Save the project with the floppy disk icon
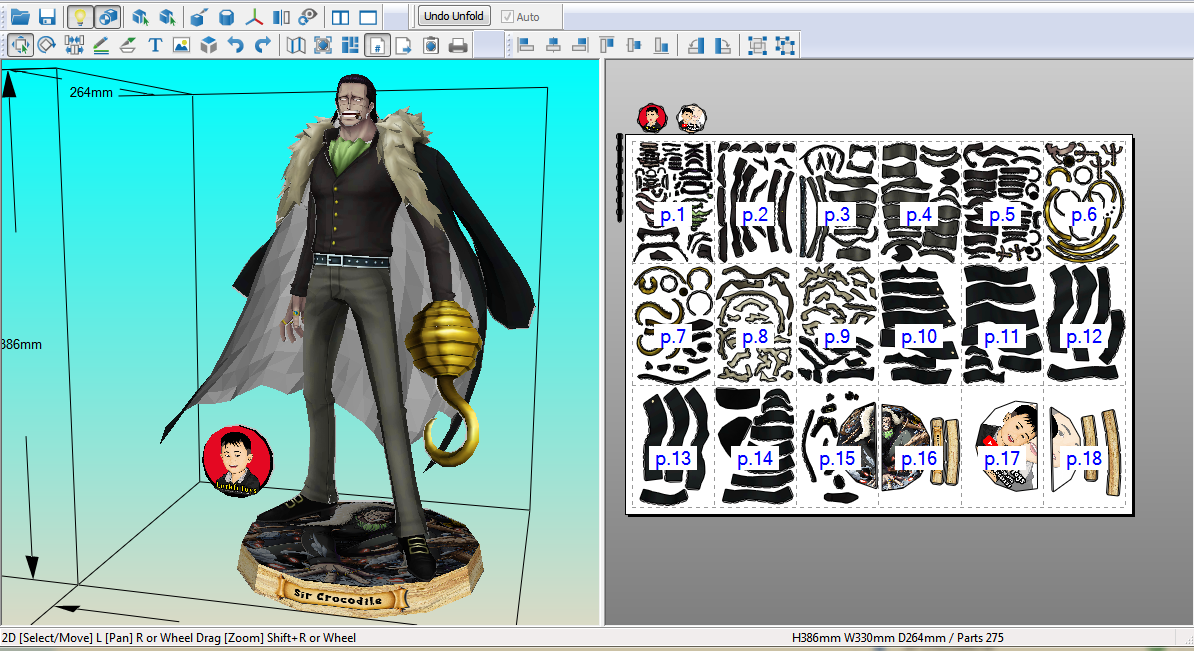 47,17
